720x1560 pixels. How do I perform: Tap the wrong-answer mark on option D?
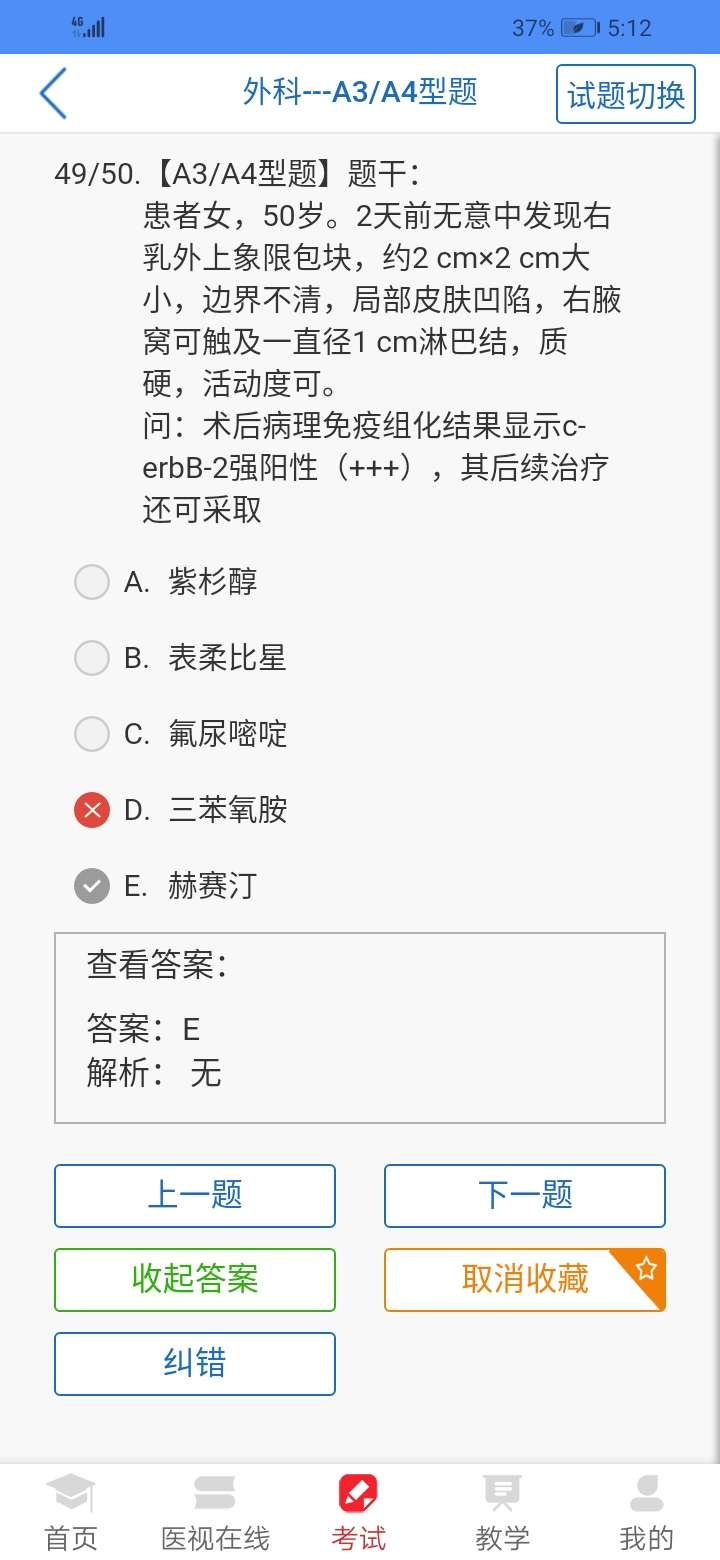point(91,809)
